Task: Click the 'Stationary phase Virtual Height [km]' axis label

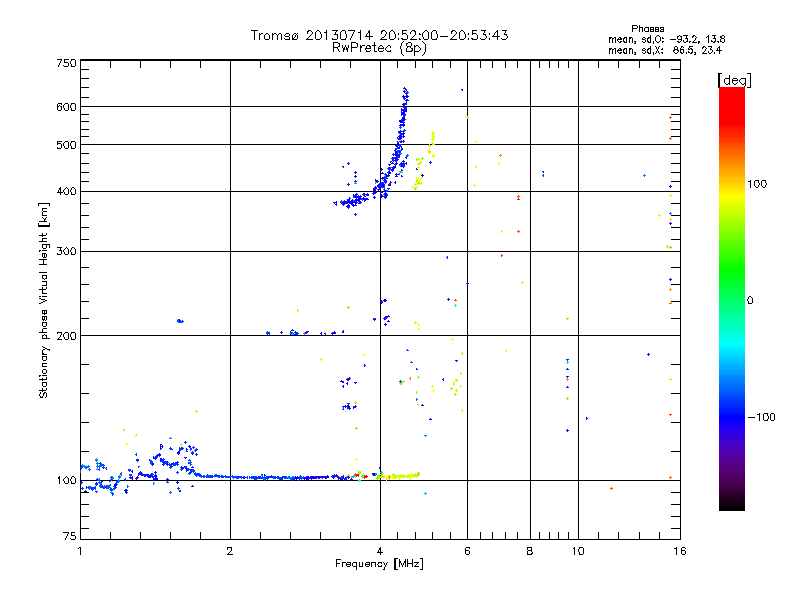Action: [44, 301]
